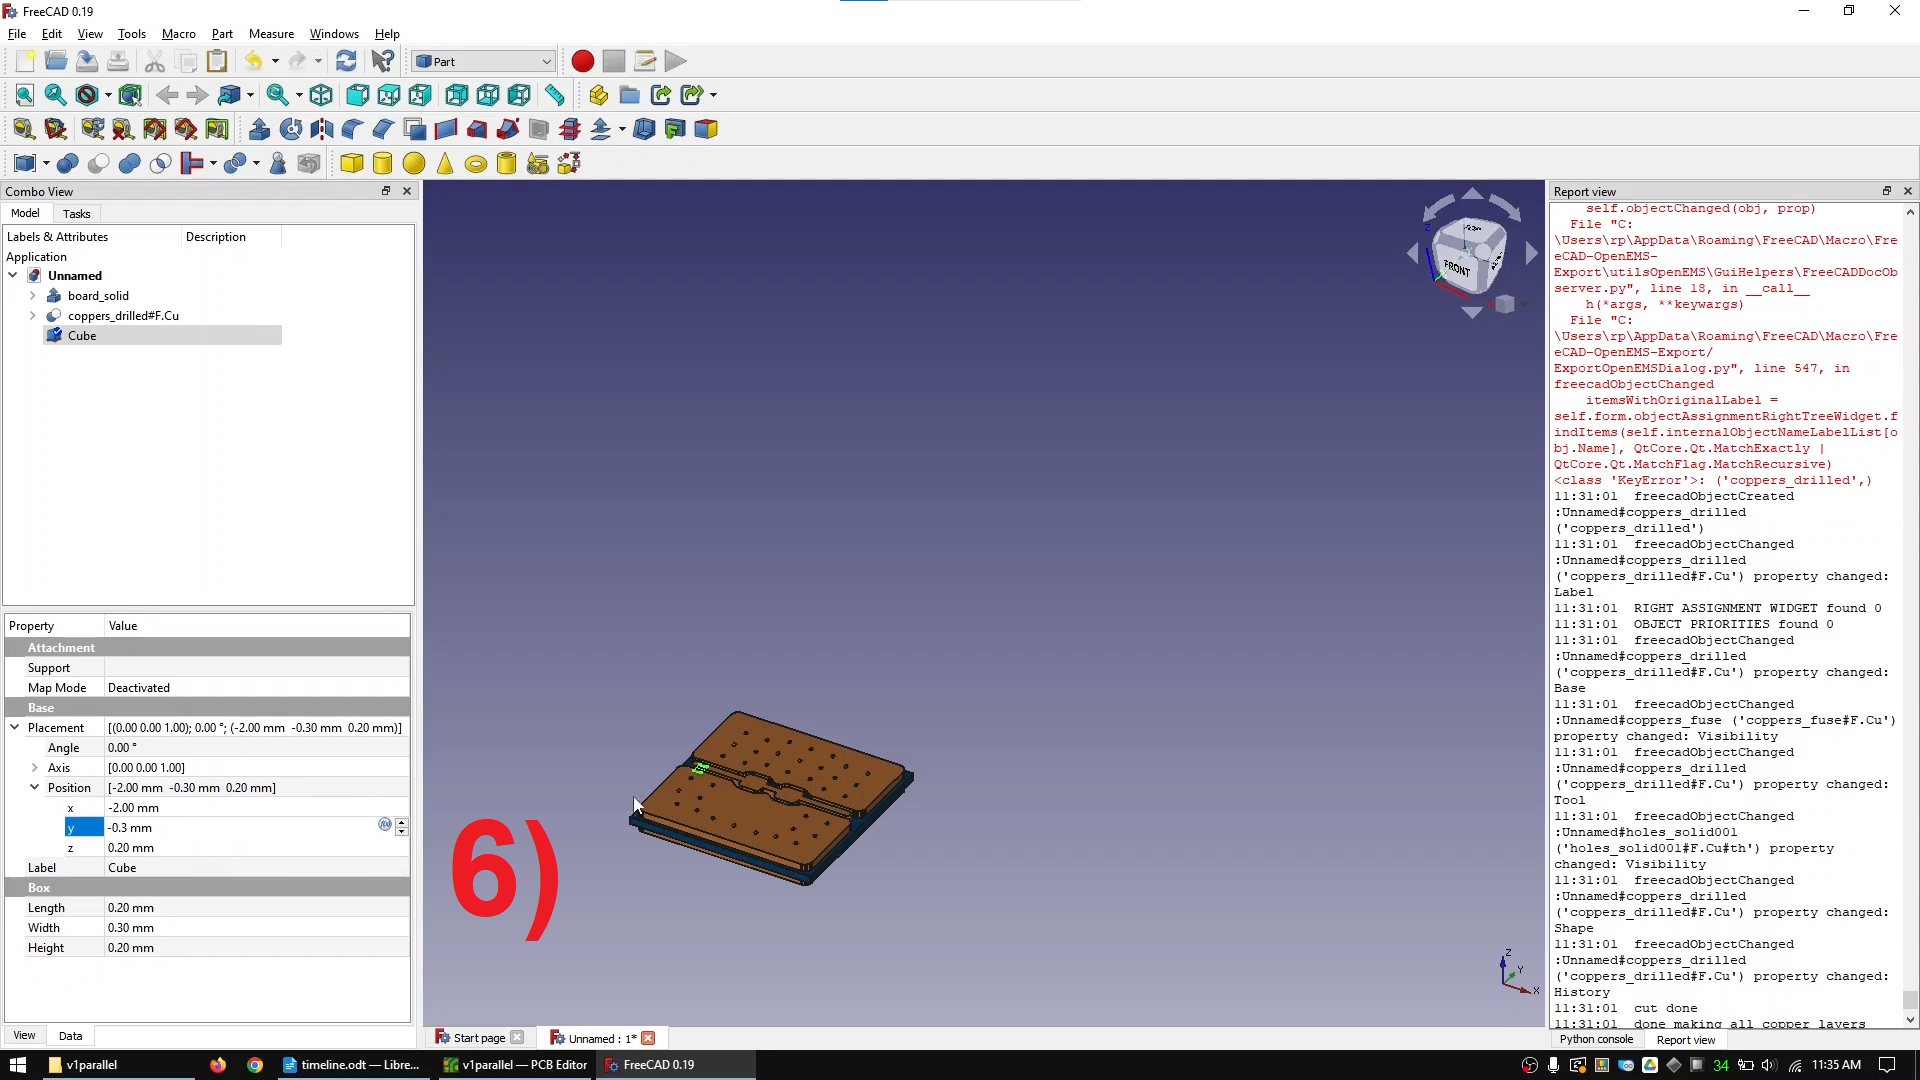Image resolution: width=1920 pixels, height=1080 pixels.
Task: Activate the What's This help cursor
Action: coord(382,61)
